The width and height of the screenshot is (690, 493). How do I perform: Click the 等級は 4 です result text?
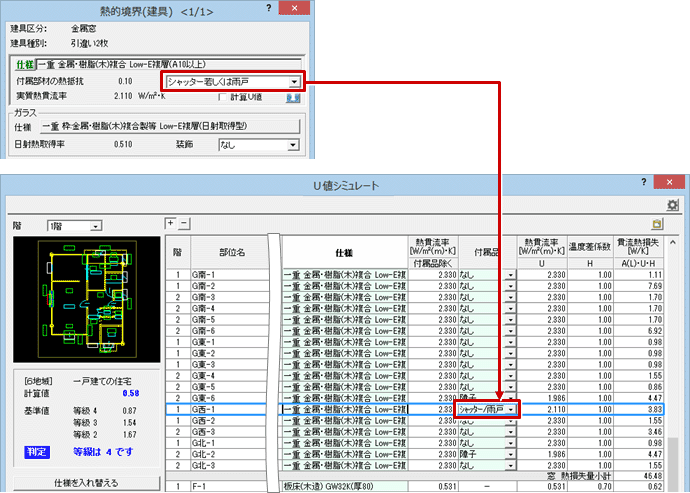pyautogui.click(x=103, y=452)
